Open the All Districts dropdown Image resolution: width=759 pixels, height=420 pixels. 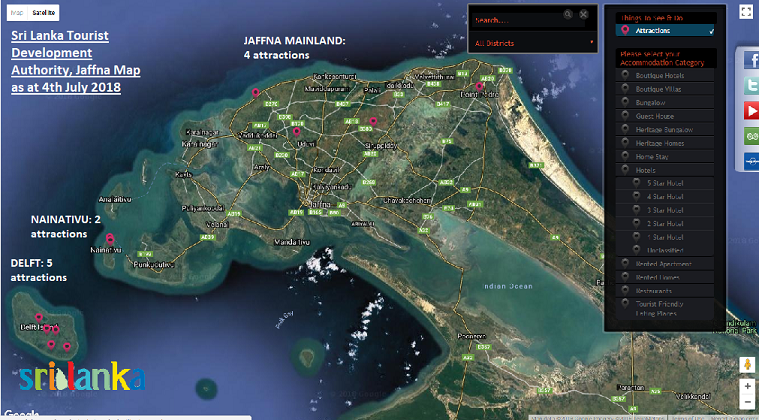[x=534, y=43]
